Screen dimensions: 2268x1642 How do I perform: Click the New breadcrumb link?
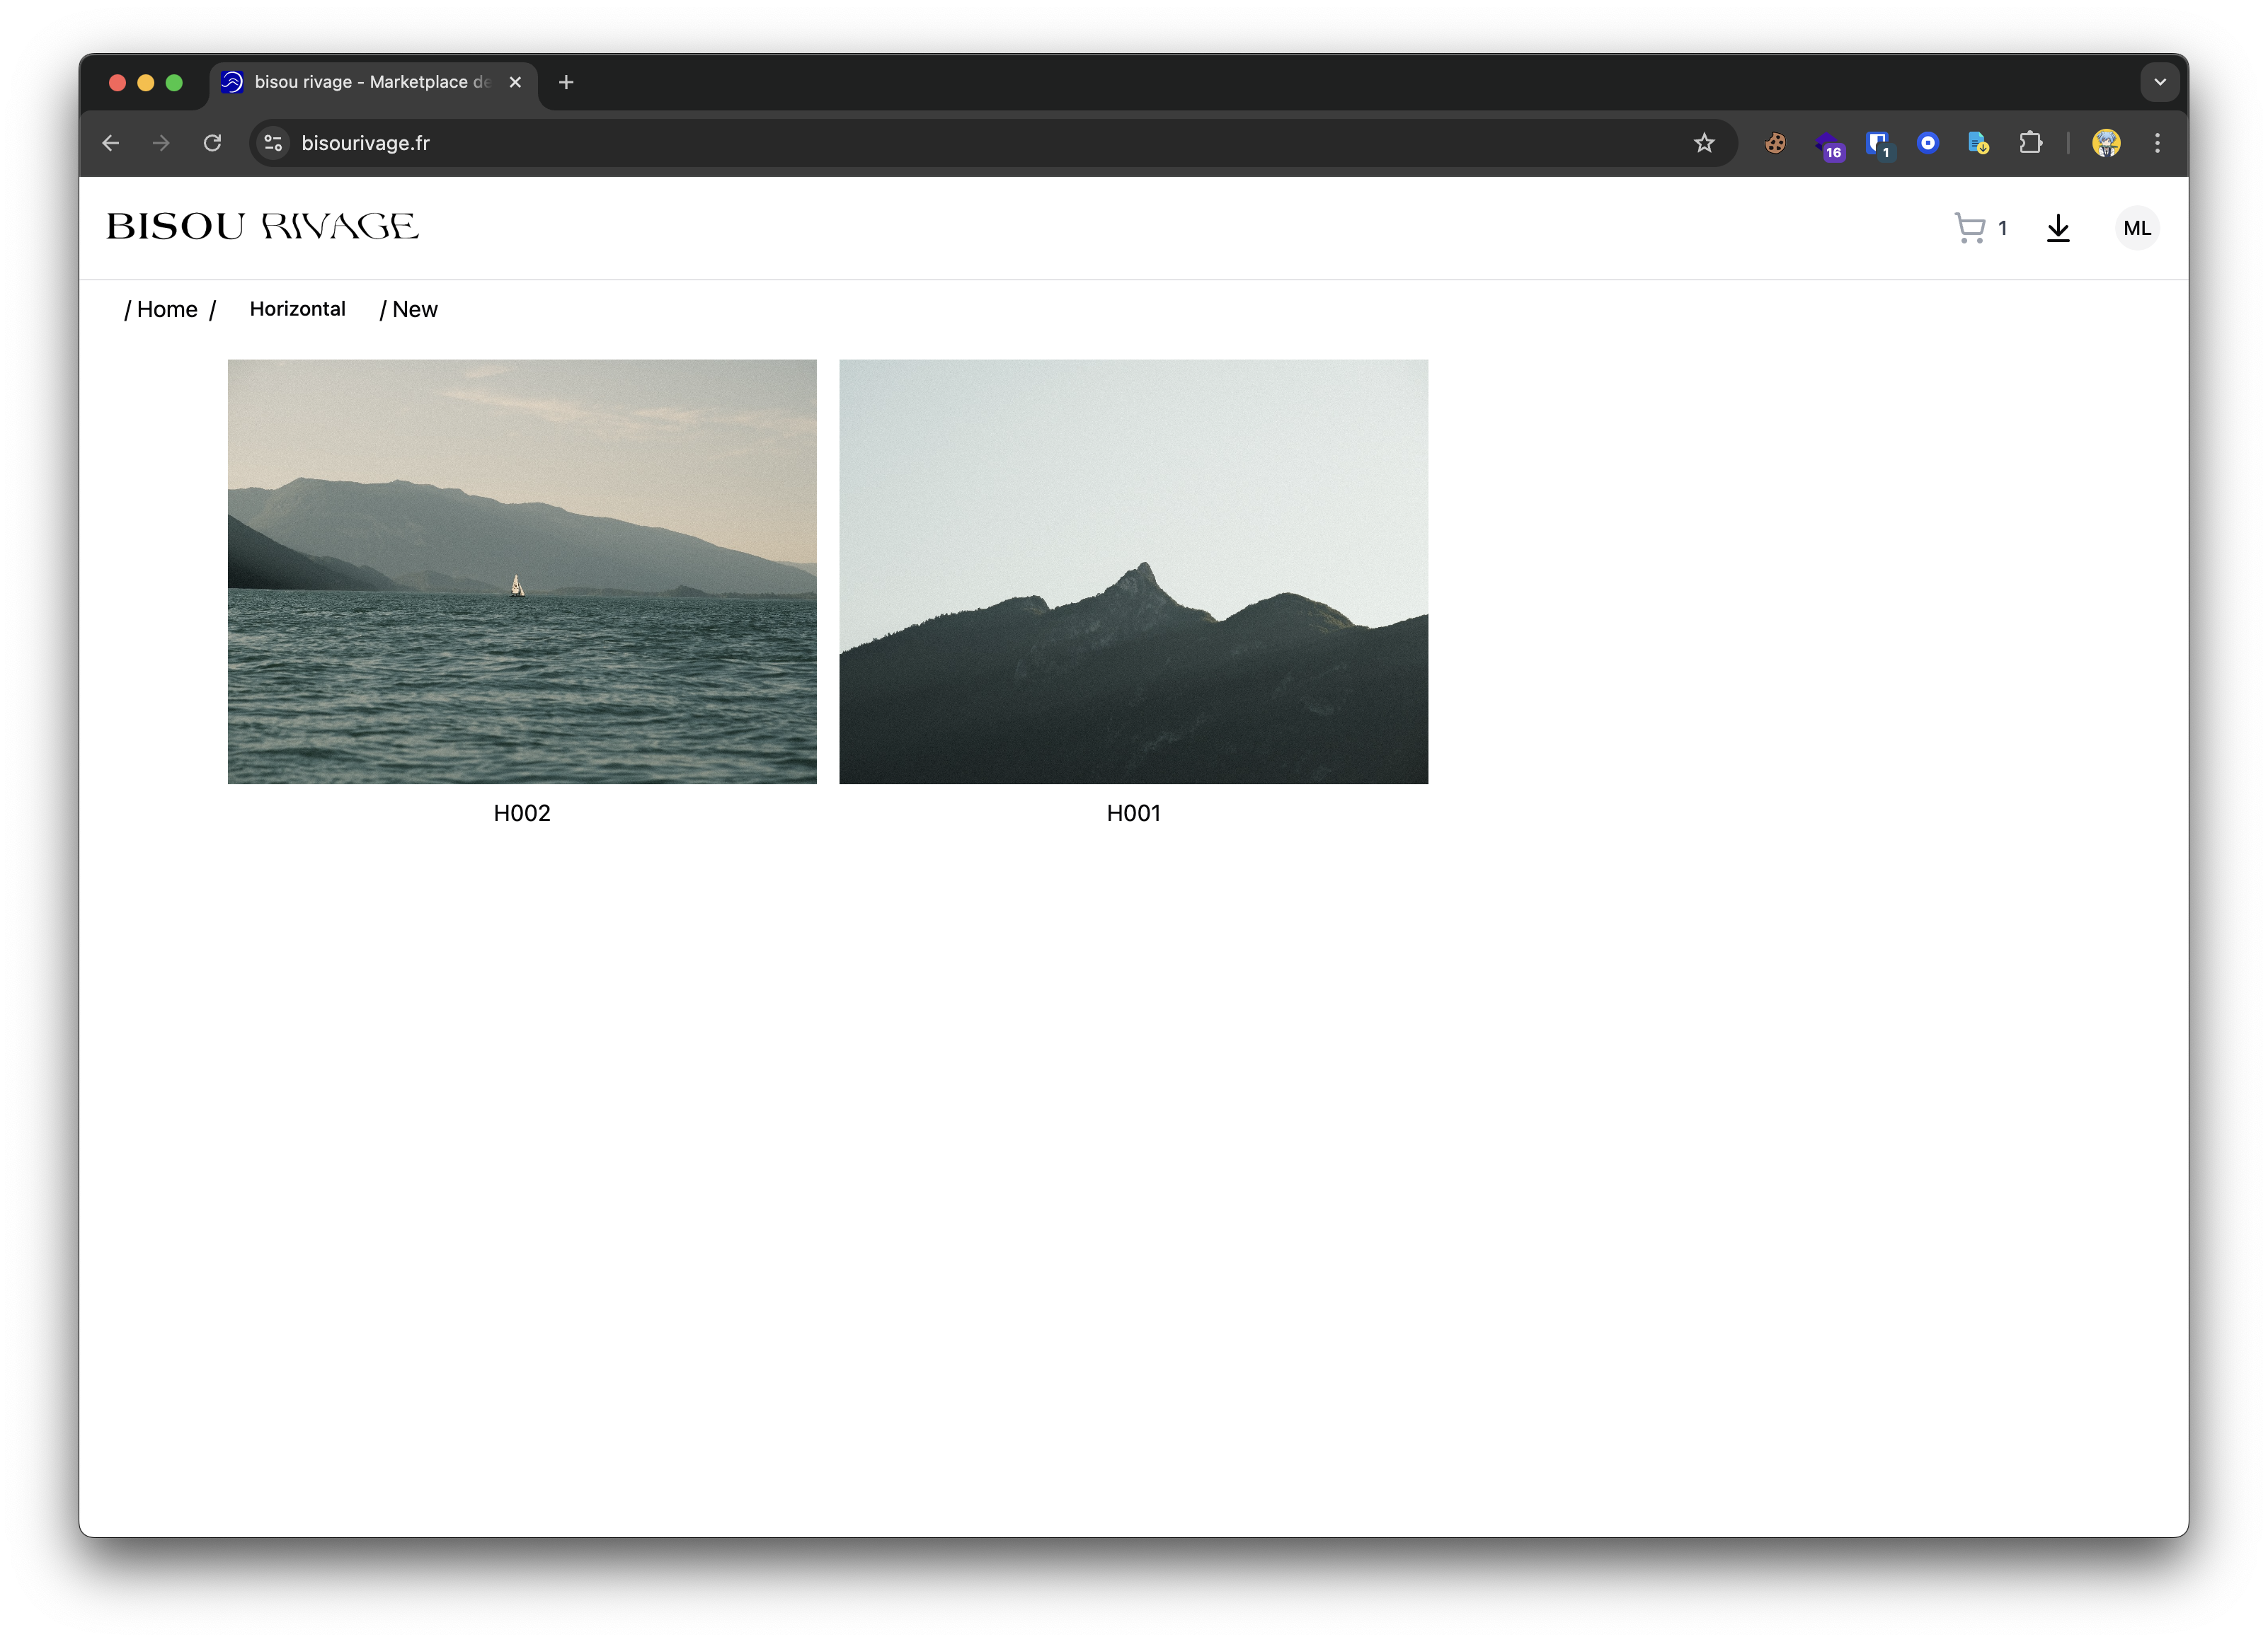coord(414,309)
